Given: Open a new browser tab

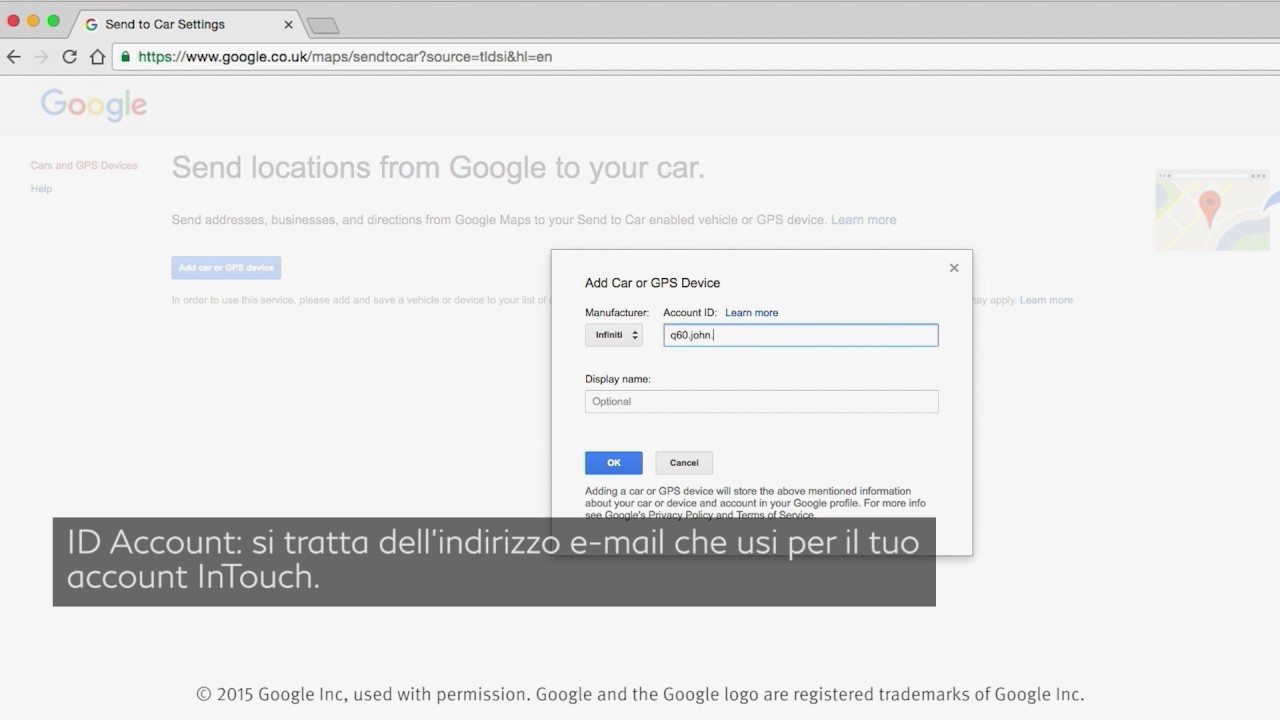Looking at the screenshot, I should click(323, 26).
